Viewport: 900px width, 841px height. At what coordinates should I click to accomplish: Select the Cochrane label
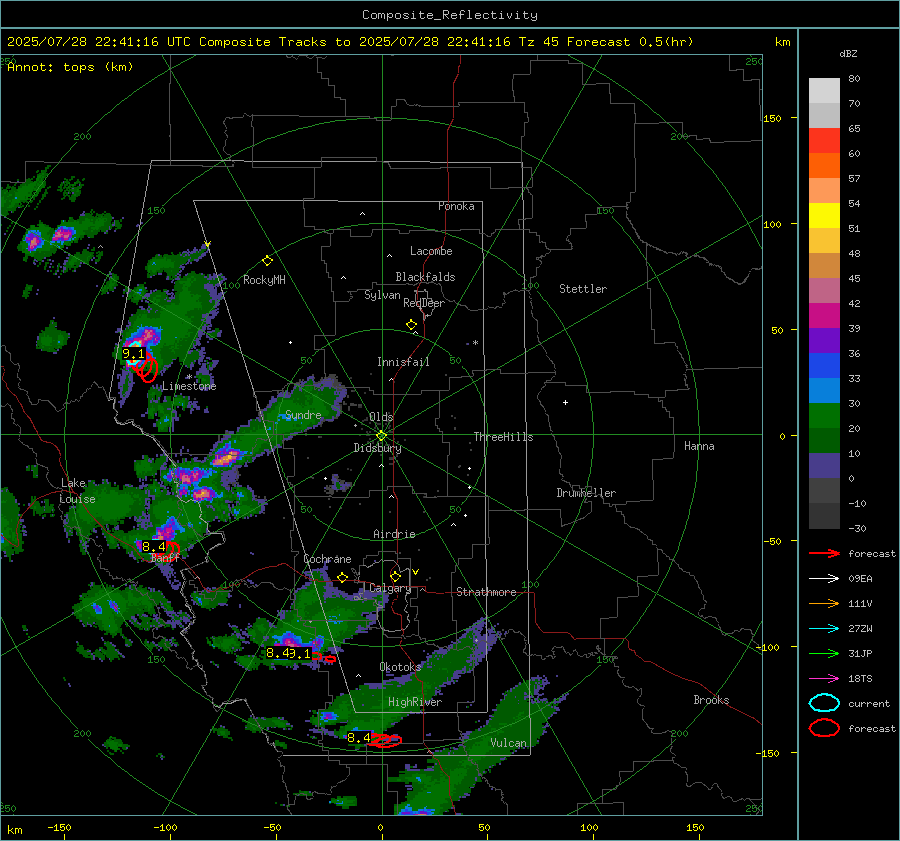coord(327,559)
